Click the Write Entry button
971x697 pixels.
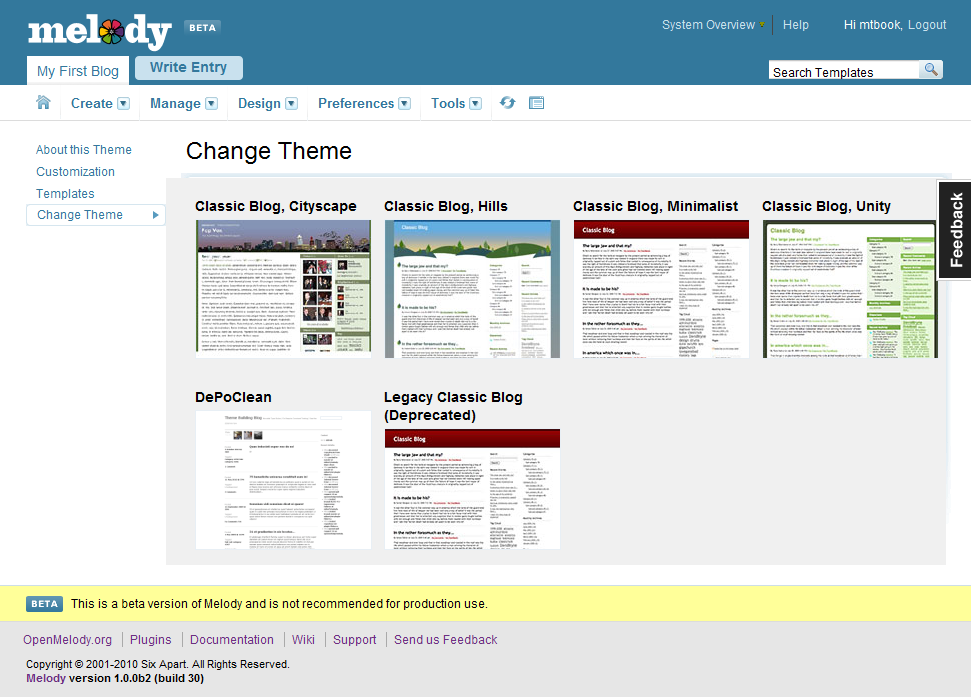pyautogui.click(x=188, y=68)
